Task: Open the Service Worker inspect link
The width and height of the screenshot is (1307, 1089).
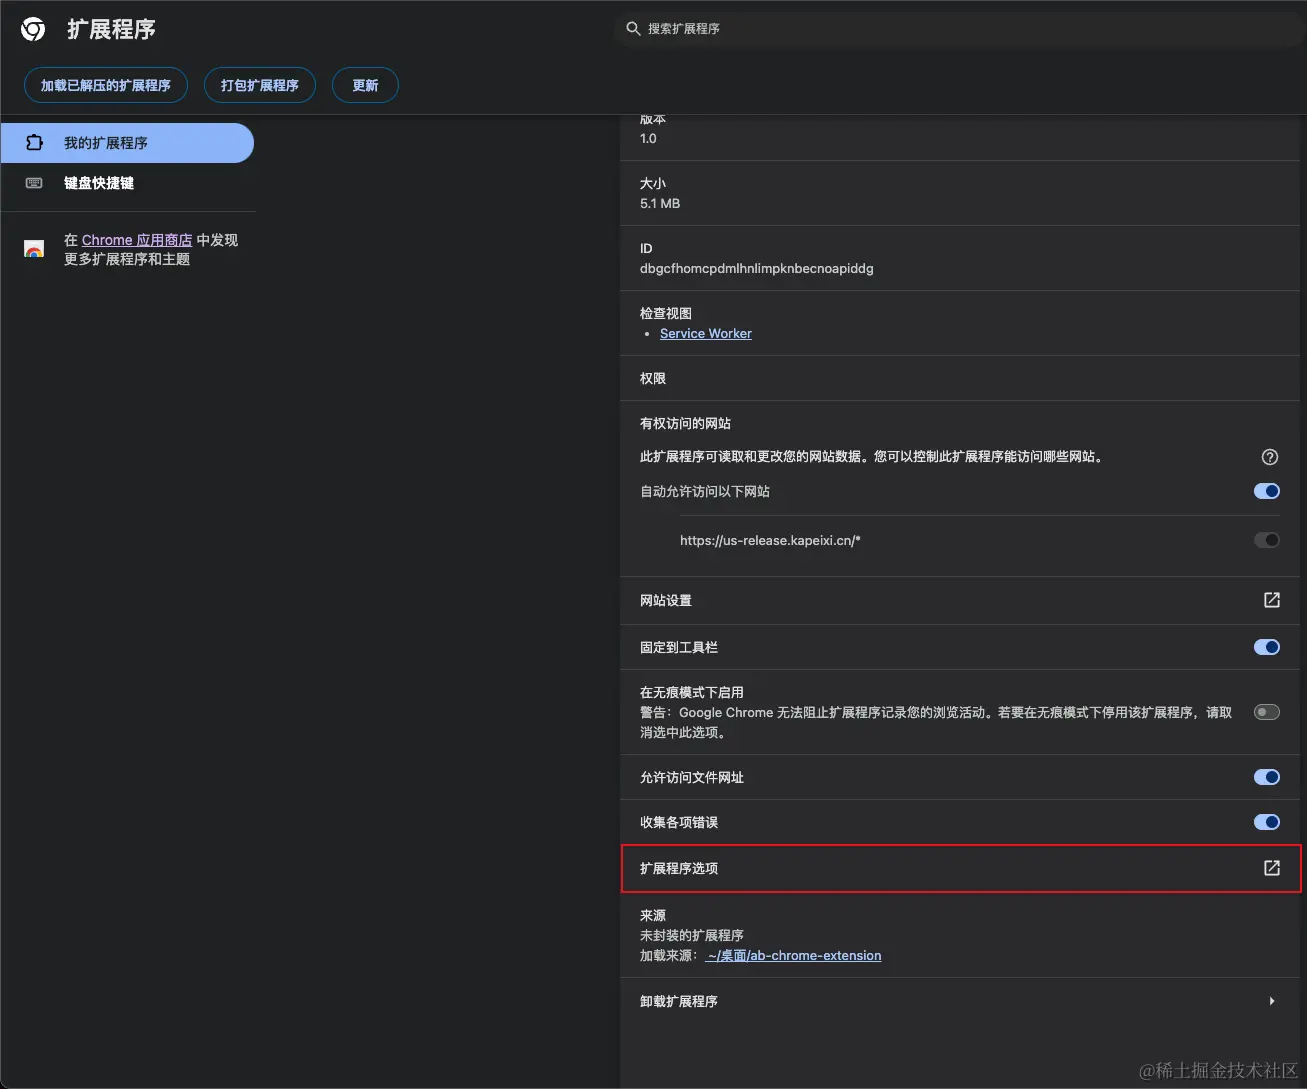Action: (706, 333)
